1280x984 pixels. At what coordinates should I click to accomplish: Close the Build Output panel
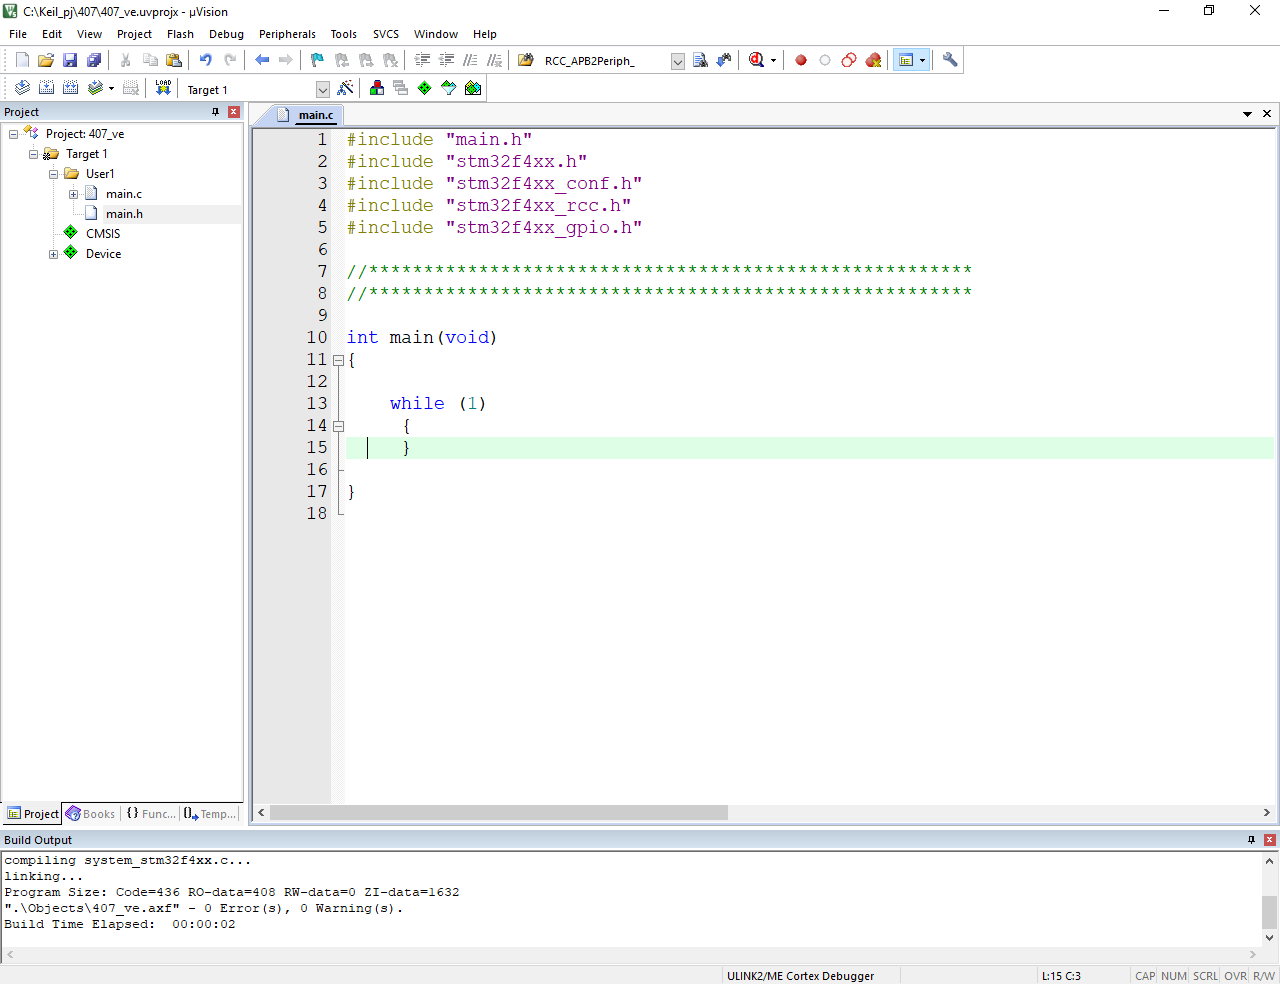[1270, 840]
